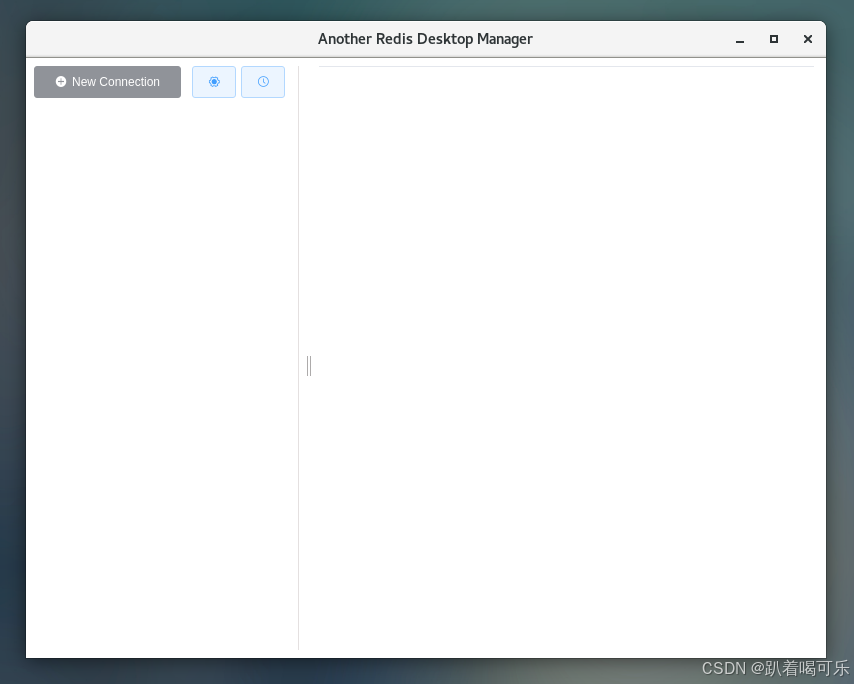The width and height of the screenshot is (854, 684).
Task: Maximize the Another Redis Desktop Manager window
Action: click(x=773, y=39)
